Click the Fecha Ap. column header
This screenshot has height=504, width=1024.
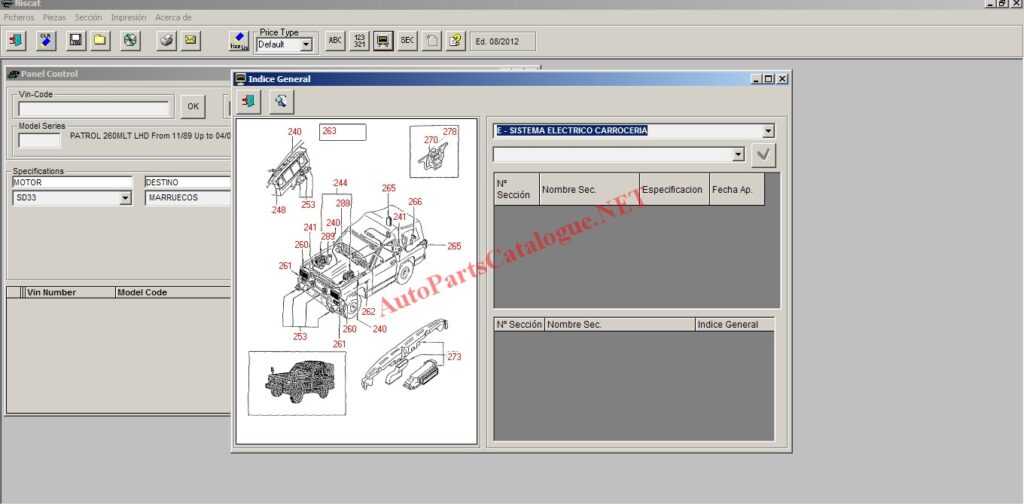737,189
